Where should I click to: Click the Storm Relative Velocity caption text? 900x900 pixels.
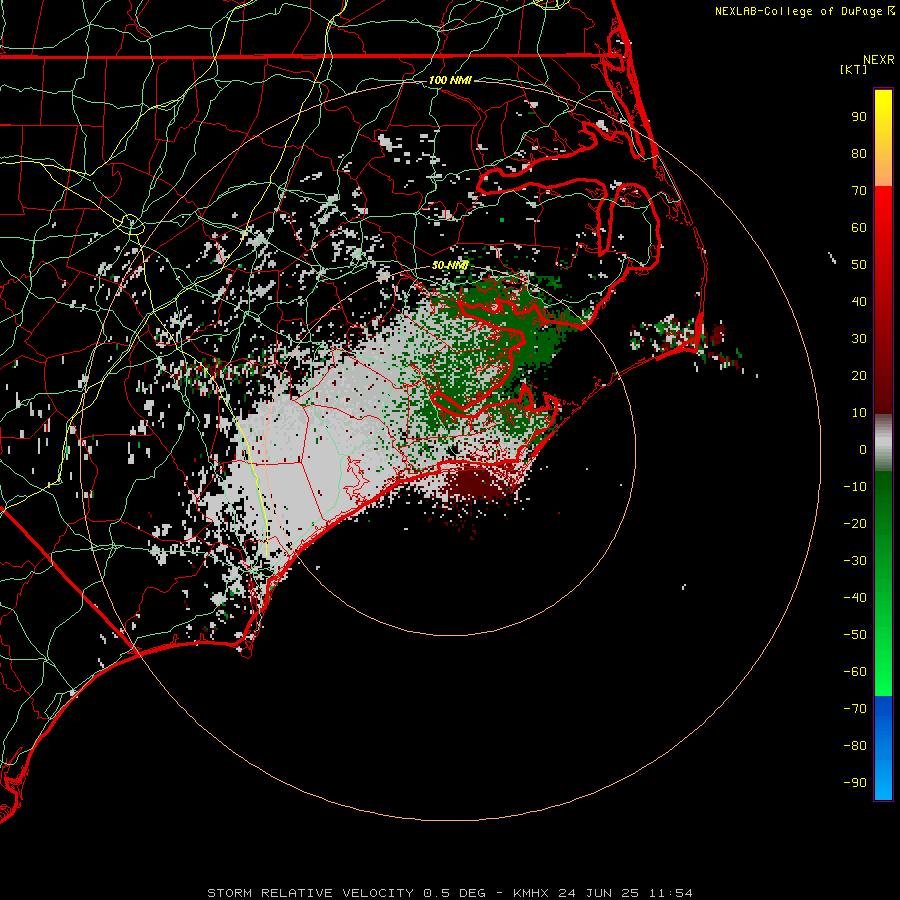(449, 893)
